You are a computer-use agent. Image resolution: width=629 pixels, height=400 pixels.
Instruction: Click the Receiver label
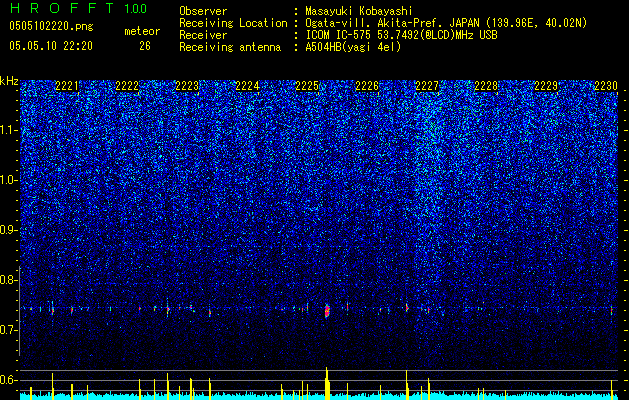click(x=203, y=35)
